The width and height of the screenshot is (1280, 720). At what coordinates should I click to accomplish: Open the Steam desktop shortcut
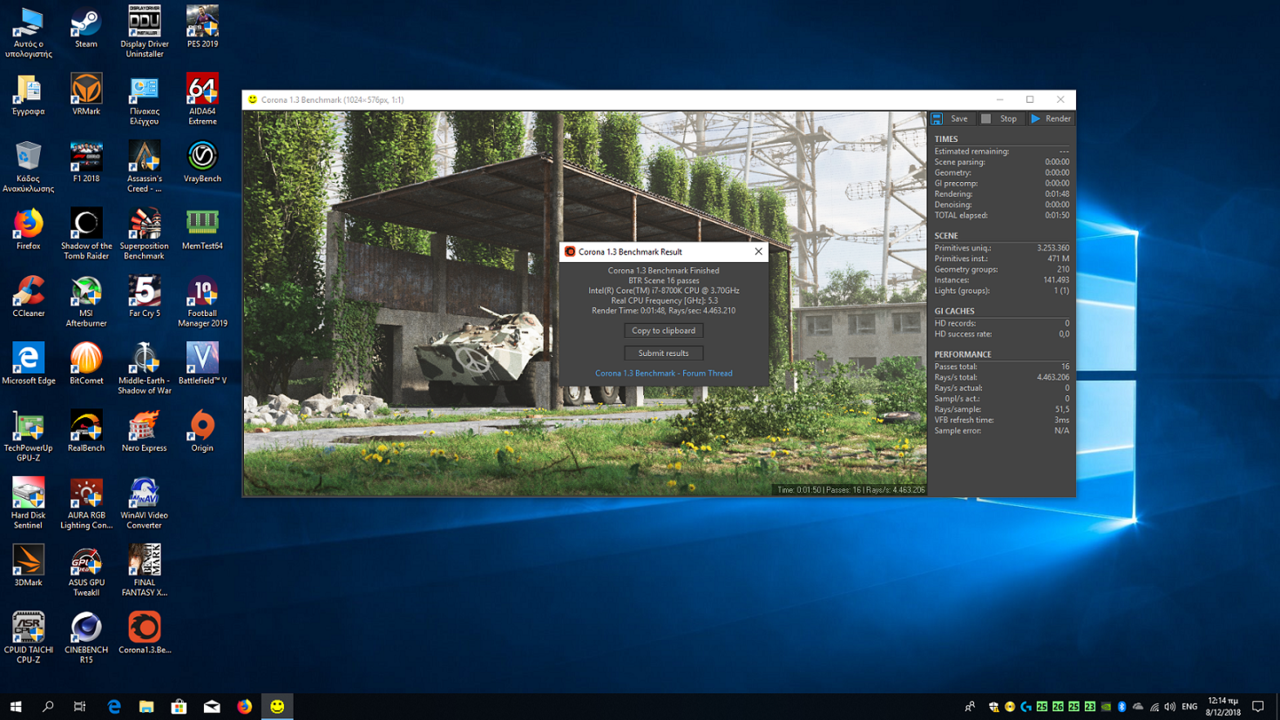tap(86, 28)
